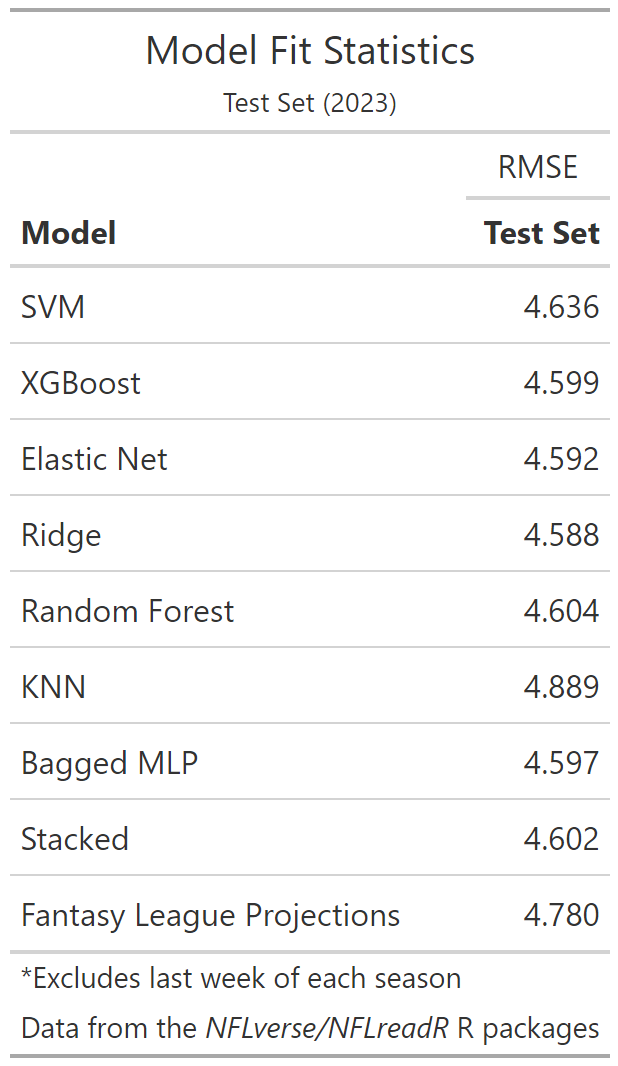Click the Stacked model name
The image size is (618, 1066).
75,838
